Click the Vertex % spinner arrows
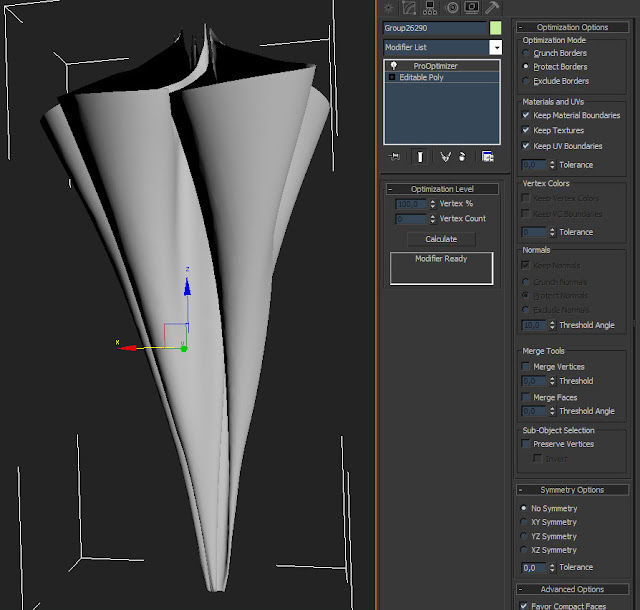640x610 pixels. (433, 204)
